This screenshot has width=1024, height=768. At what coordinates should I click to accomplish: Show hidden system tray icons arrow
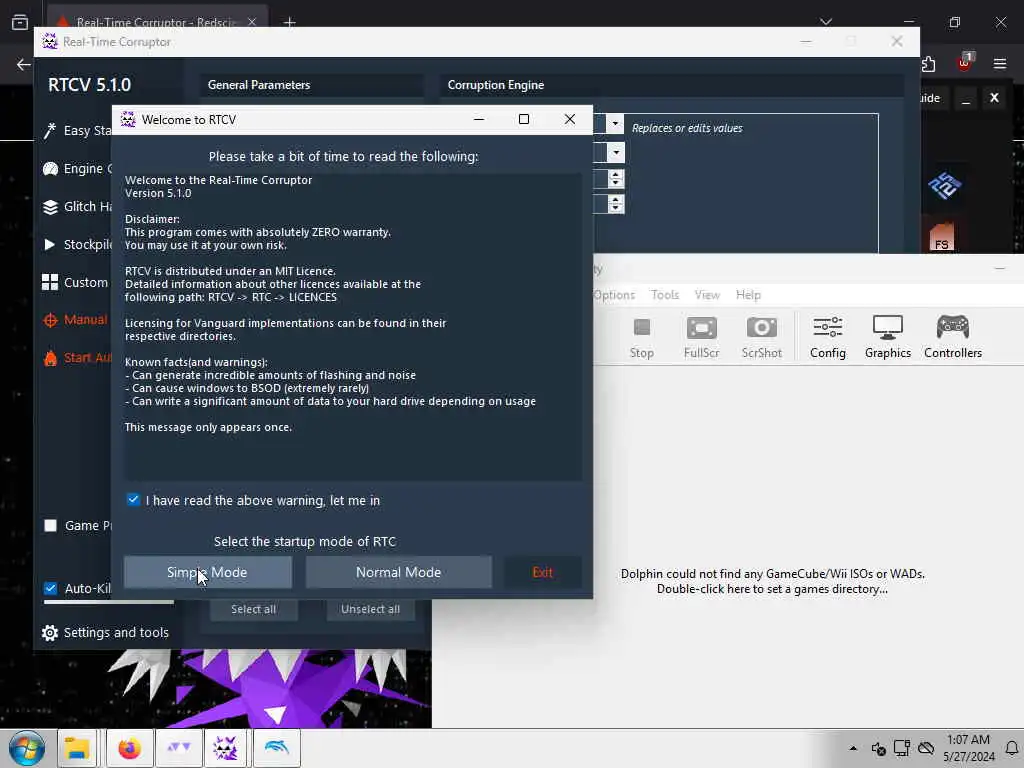pyautogui.click(x=853, y=748)
